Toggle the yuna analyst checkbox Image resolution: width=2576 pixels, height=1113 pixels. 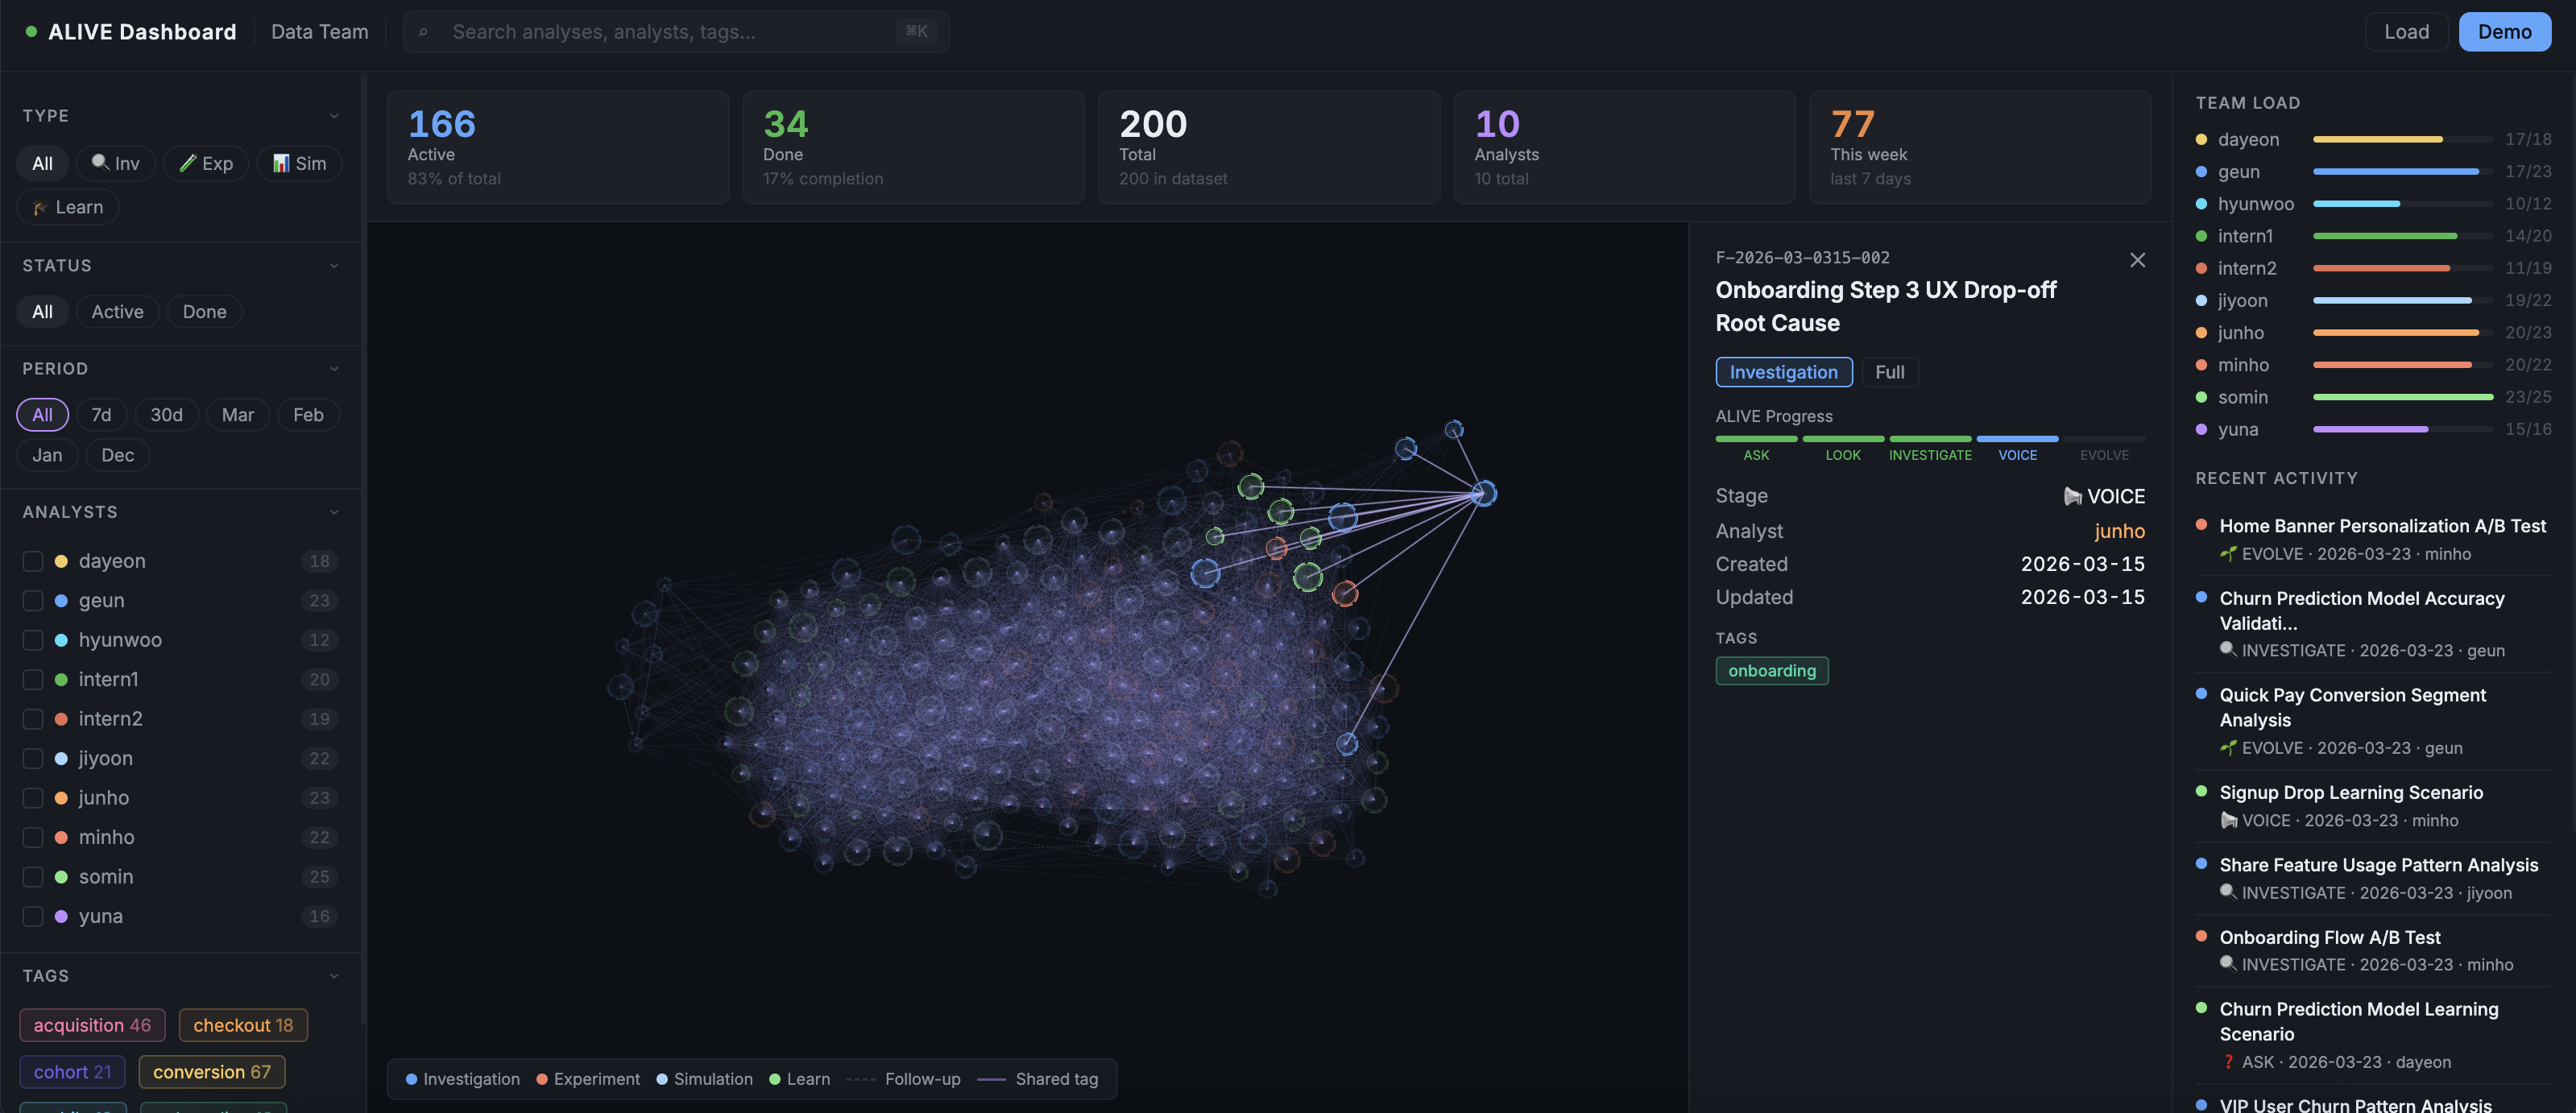click(33, 916)
